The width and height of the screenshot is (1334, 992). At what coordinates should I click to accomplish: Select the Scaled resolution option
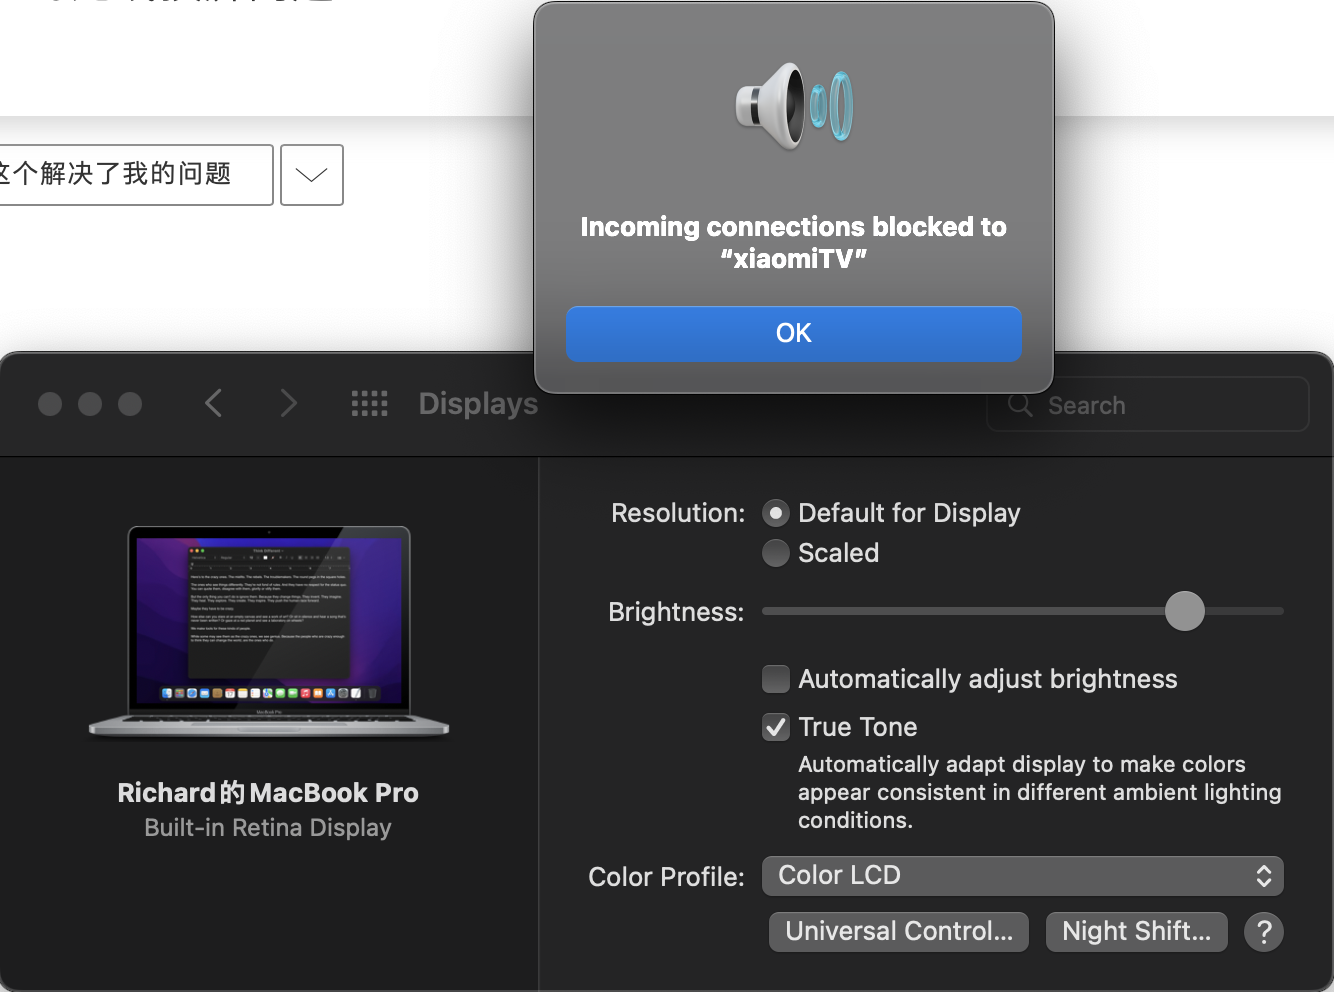tap(775, 553)
